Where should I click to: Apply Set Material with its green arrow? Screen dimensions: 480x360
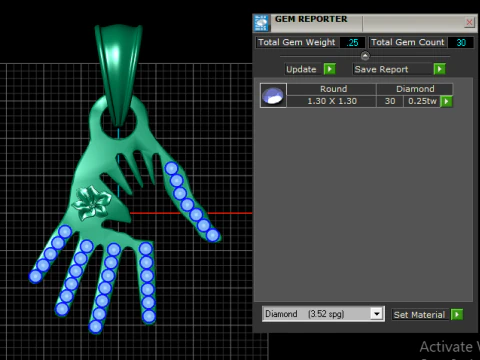click(x=457, y=314)
